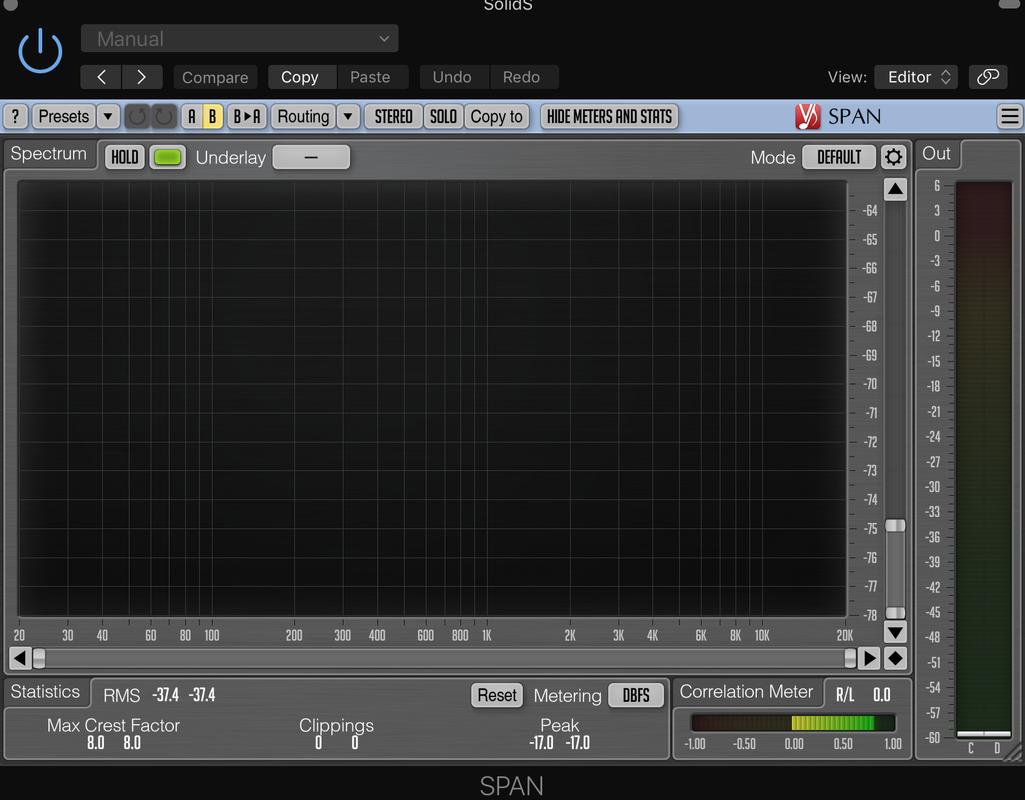The image size is (1025, 800).
Task: Go to previous preset arrow
Action: [x=101, y=77]
